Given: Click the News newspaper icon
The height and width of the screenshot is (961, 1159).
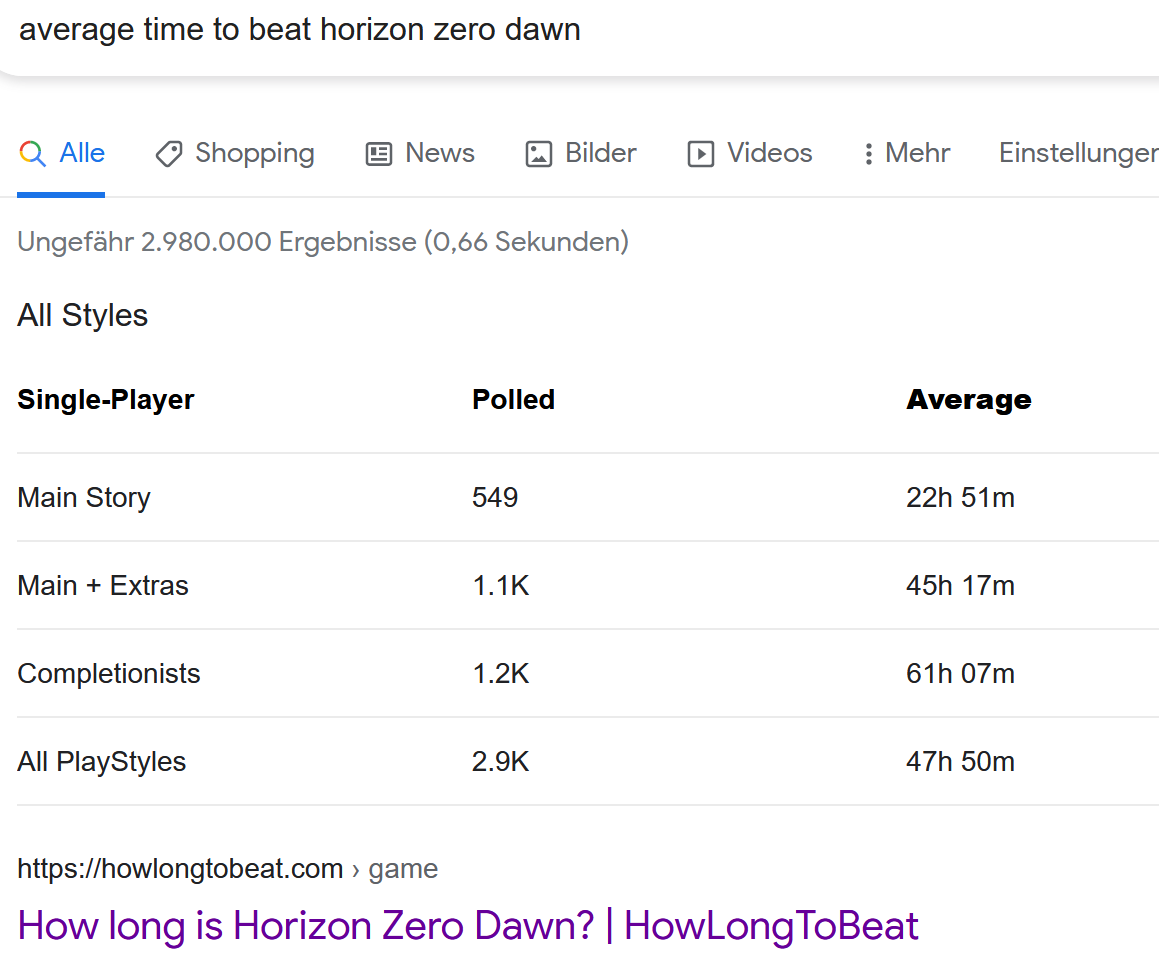Looking at the screenshot, I should pos(379,154).
